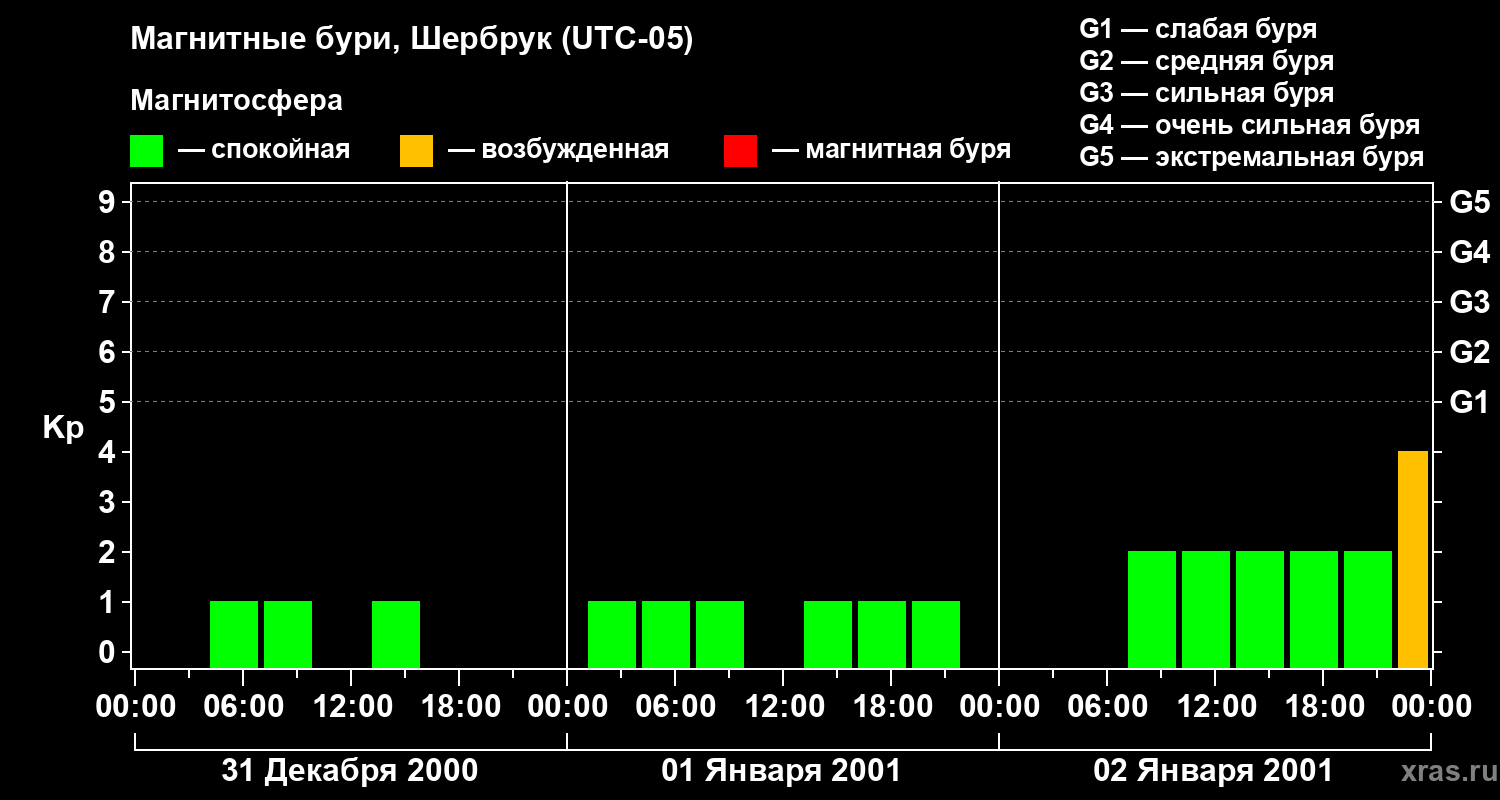Click the last Kp 2 green bar before the orange bar
1500x800 pixels.
coord(1368,609)
